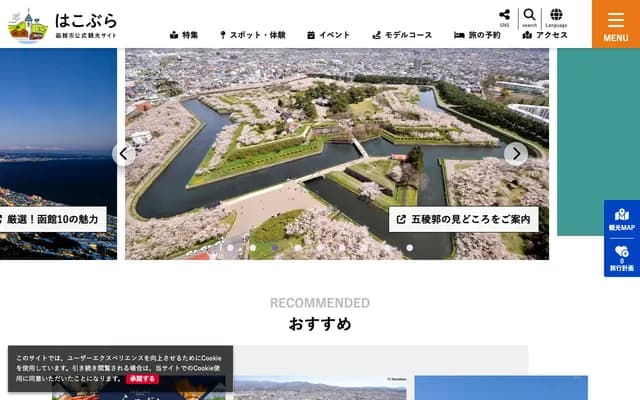Viewport: 640px width, 400px height.
Task: Select the last carousel pagination dot
Action: (410, 248)
